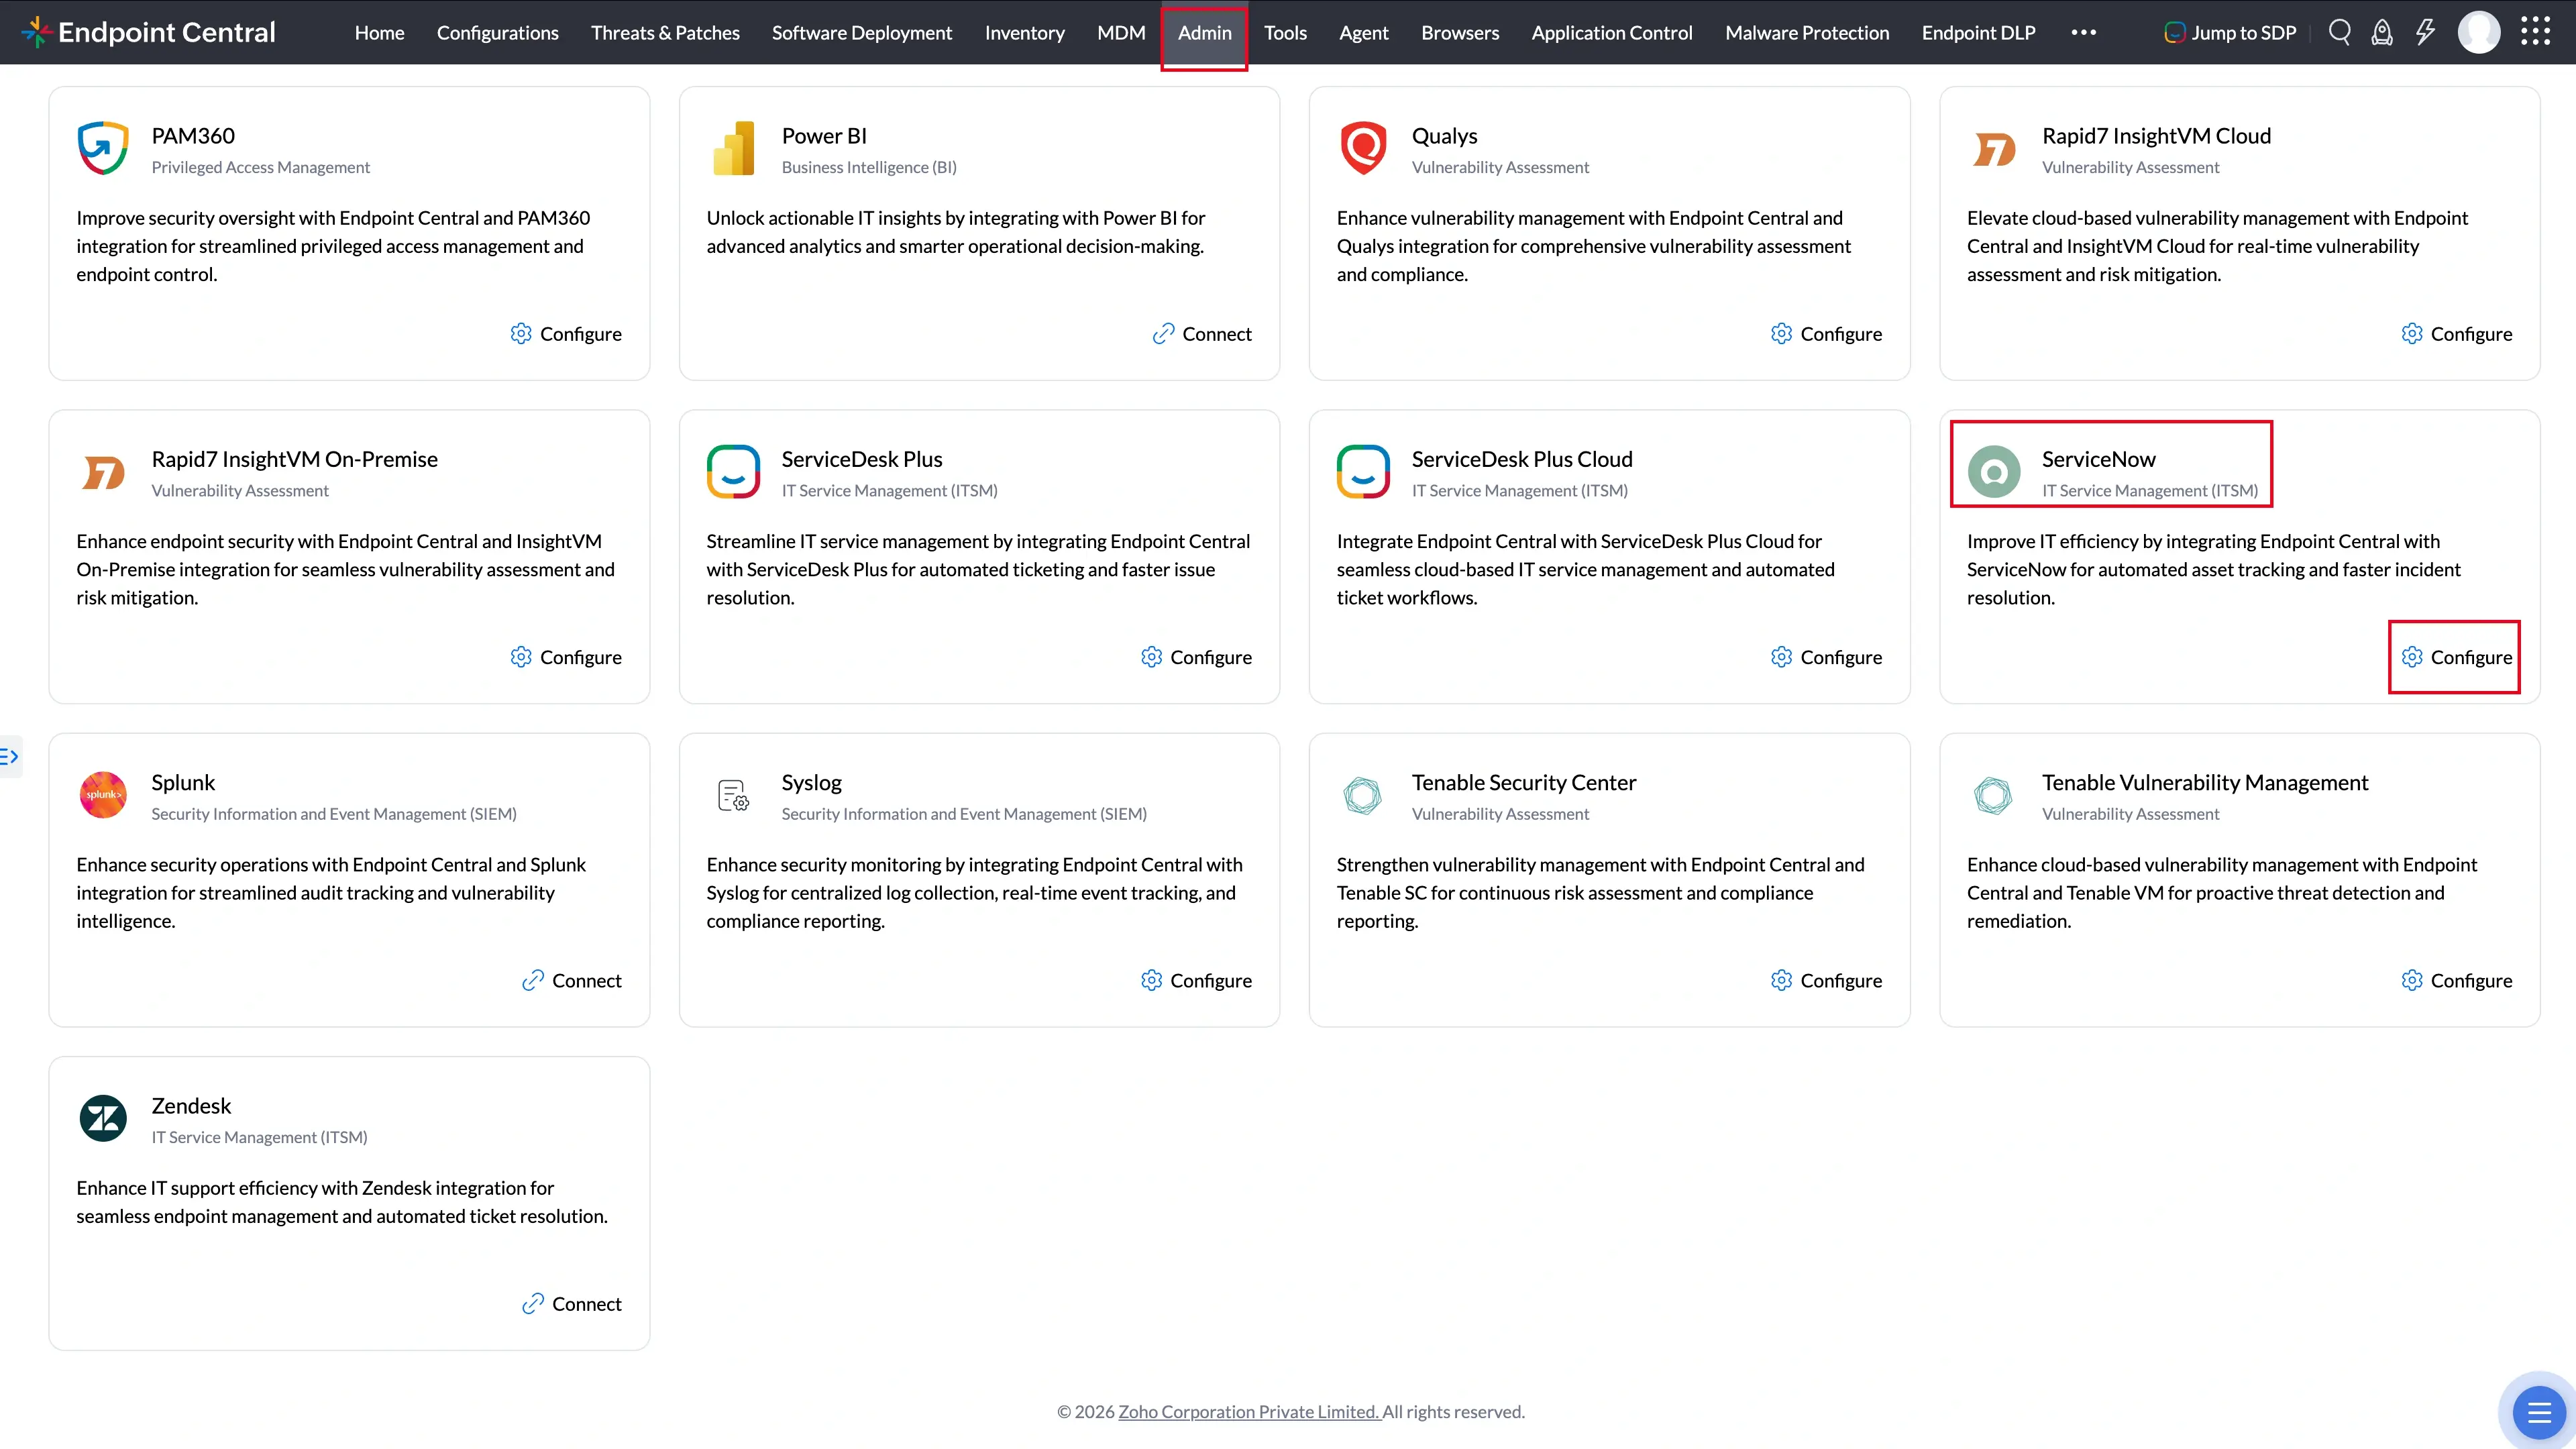Connect the Power BI integration

pos(1202,334)
